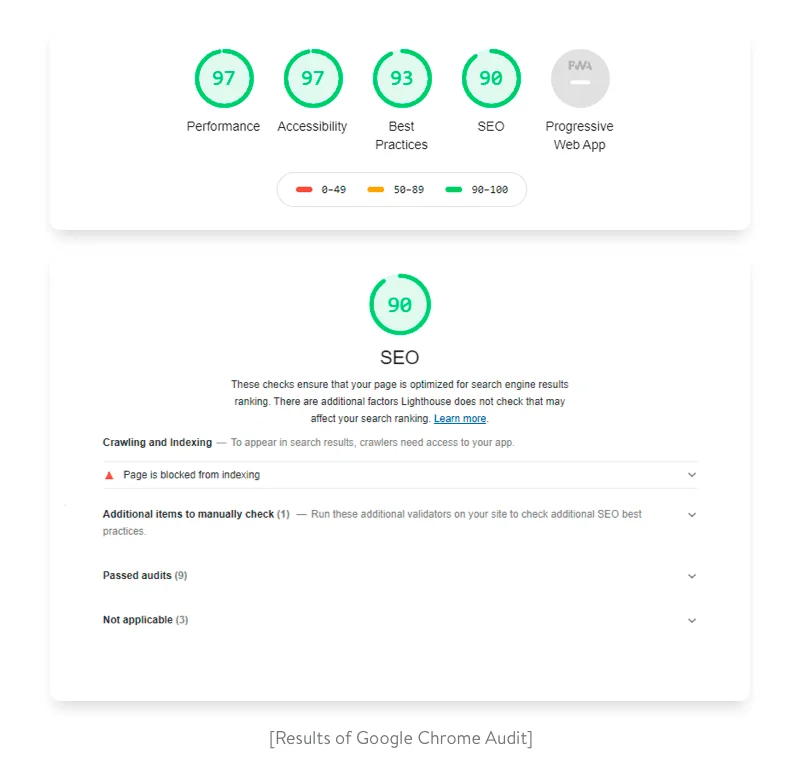800x774 pixels.
Task: Click the Performance score gauge showing 97
Action: tap(224, 78)
